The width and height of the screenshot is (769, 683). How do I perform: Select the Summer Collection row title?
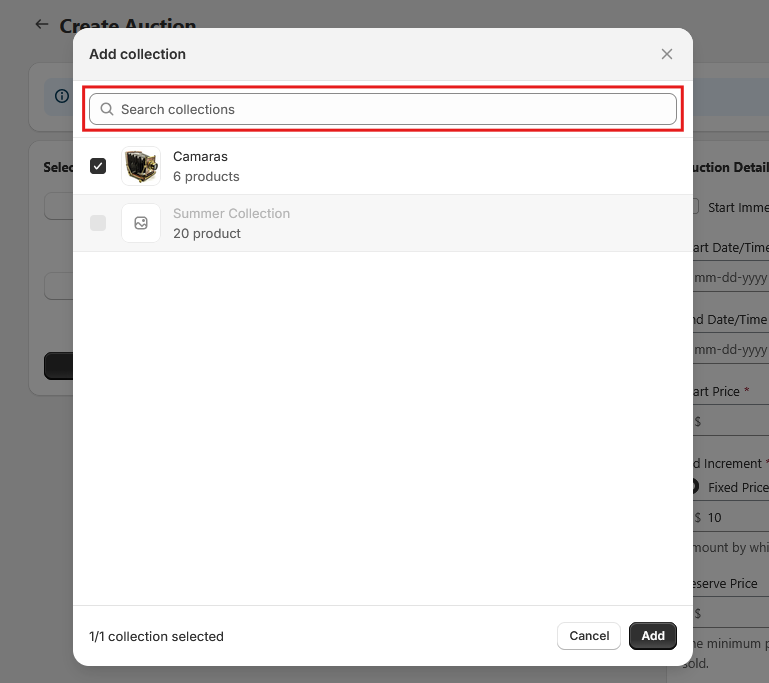pos(231,213)
